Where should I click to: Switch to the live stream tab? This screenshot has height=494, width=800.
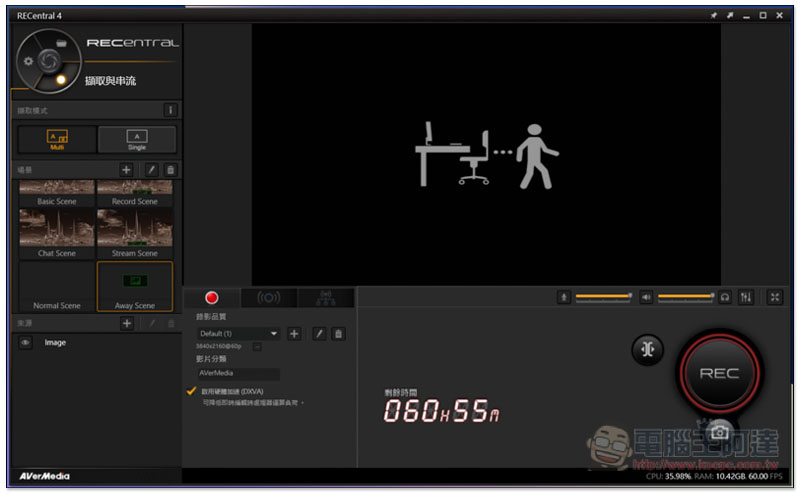[268, 298]
